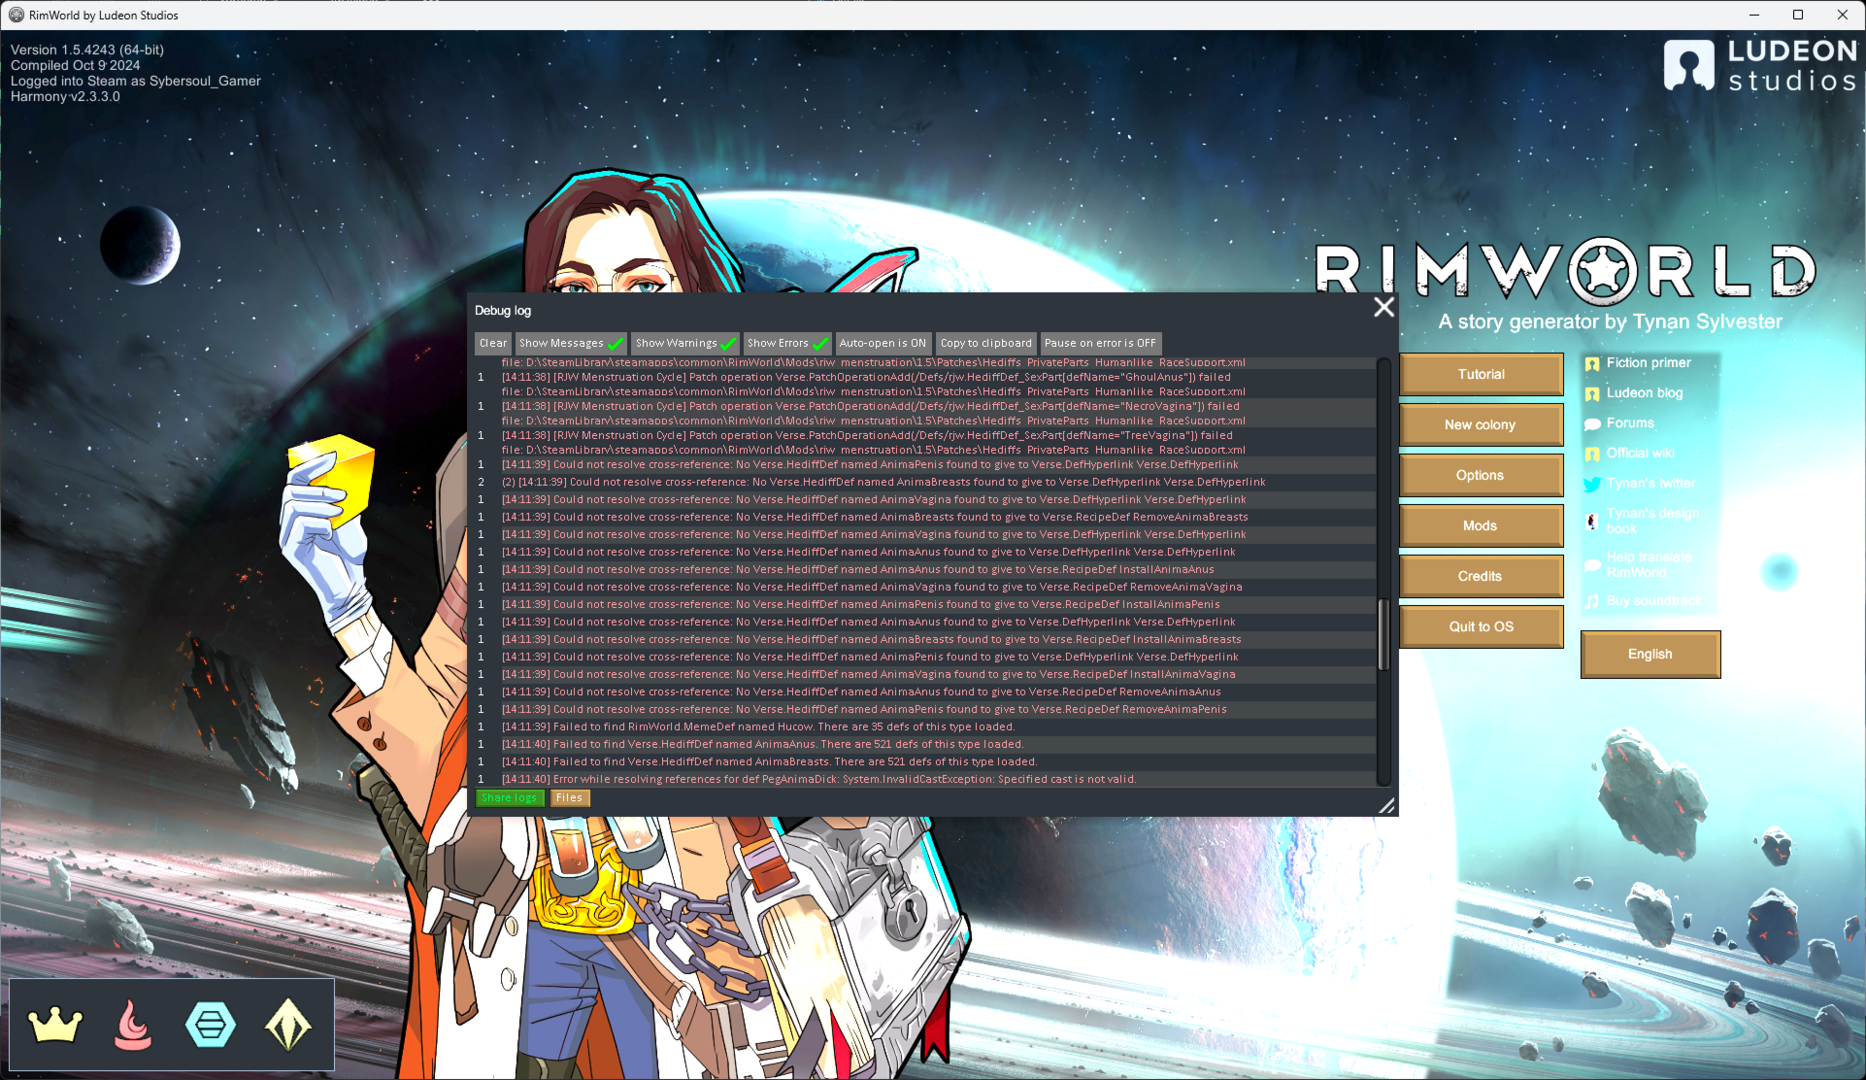Open Tynan's design book link
Screen dimensions: 1866x1080
pos(1652,521)
